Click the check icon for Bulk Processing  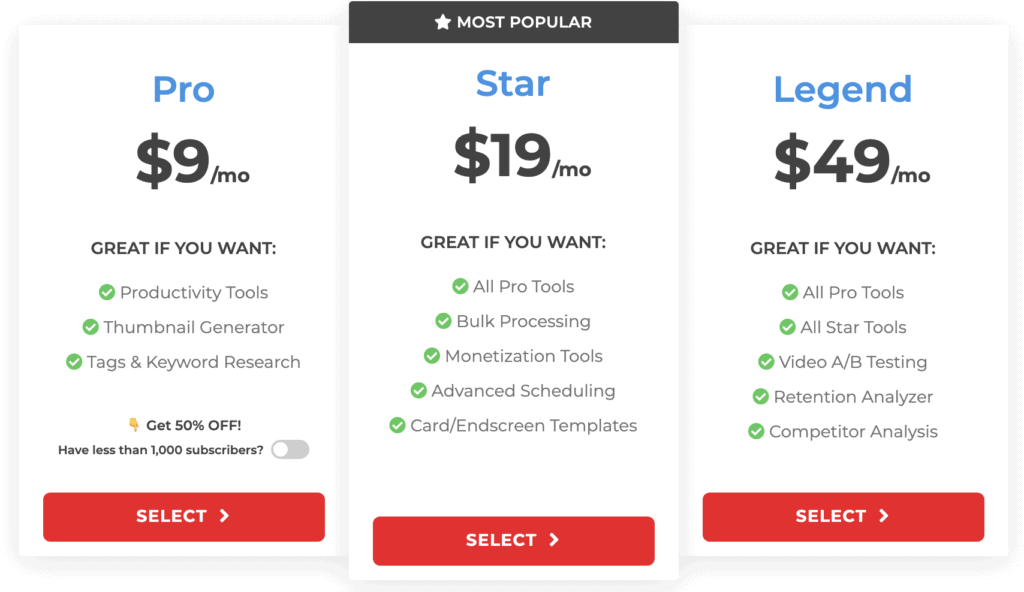pos(443,321)
